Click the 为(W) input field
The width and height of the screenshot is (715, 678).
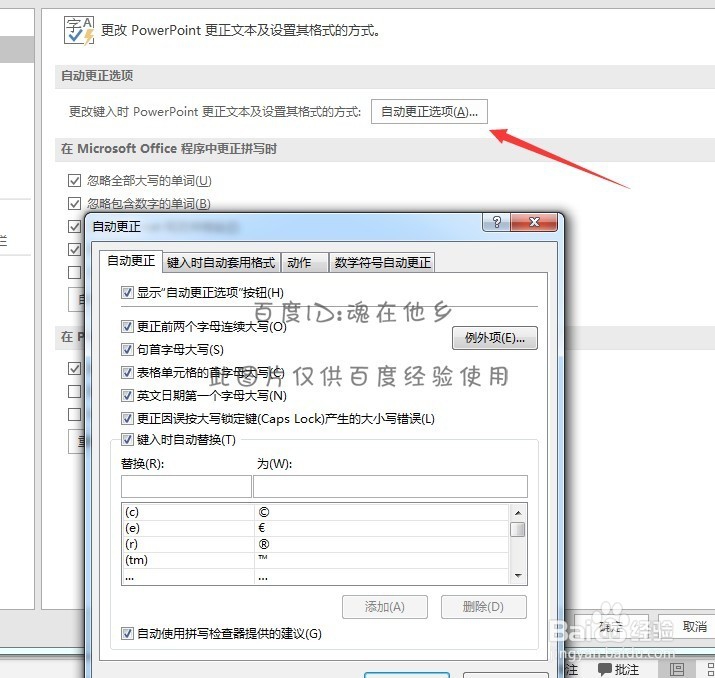390,486
